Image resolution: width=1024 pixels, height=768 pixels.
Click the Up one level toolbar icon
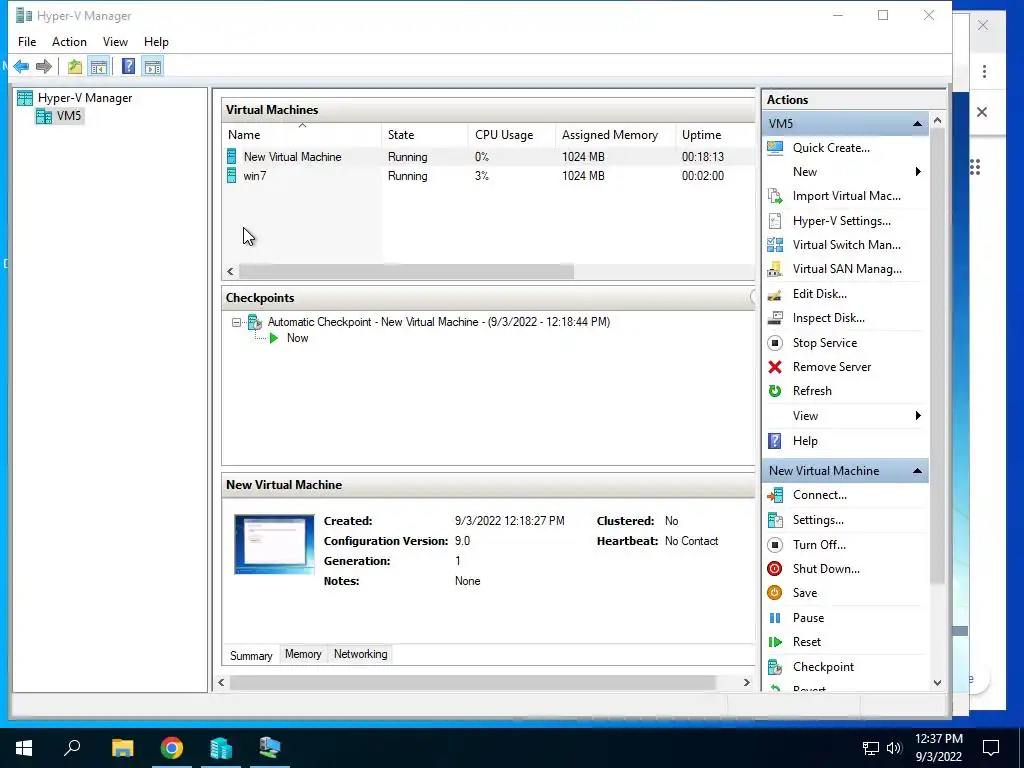coord(74,66)
